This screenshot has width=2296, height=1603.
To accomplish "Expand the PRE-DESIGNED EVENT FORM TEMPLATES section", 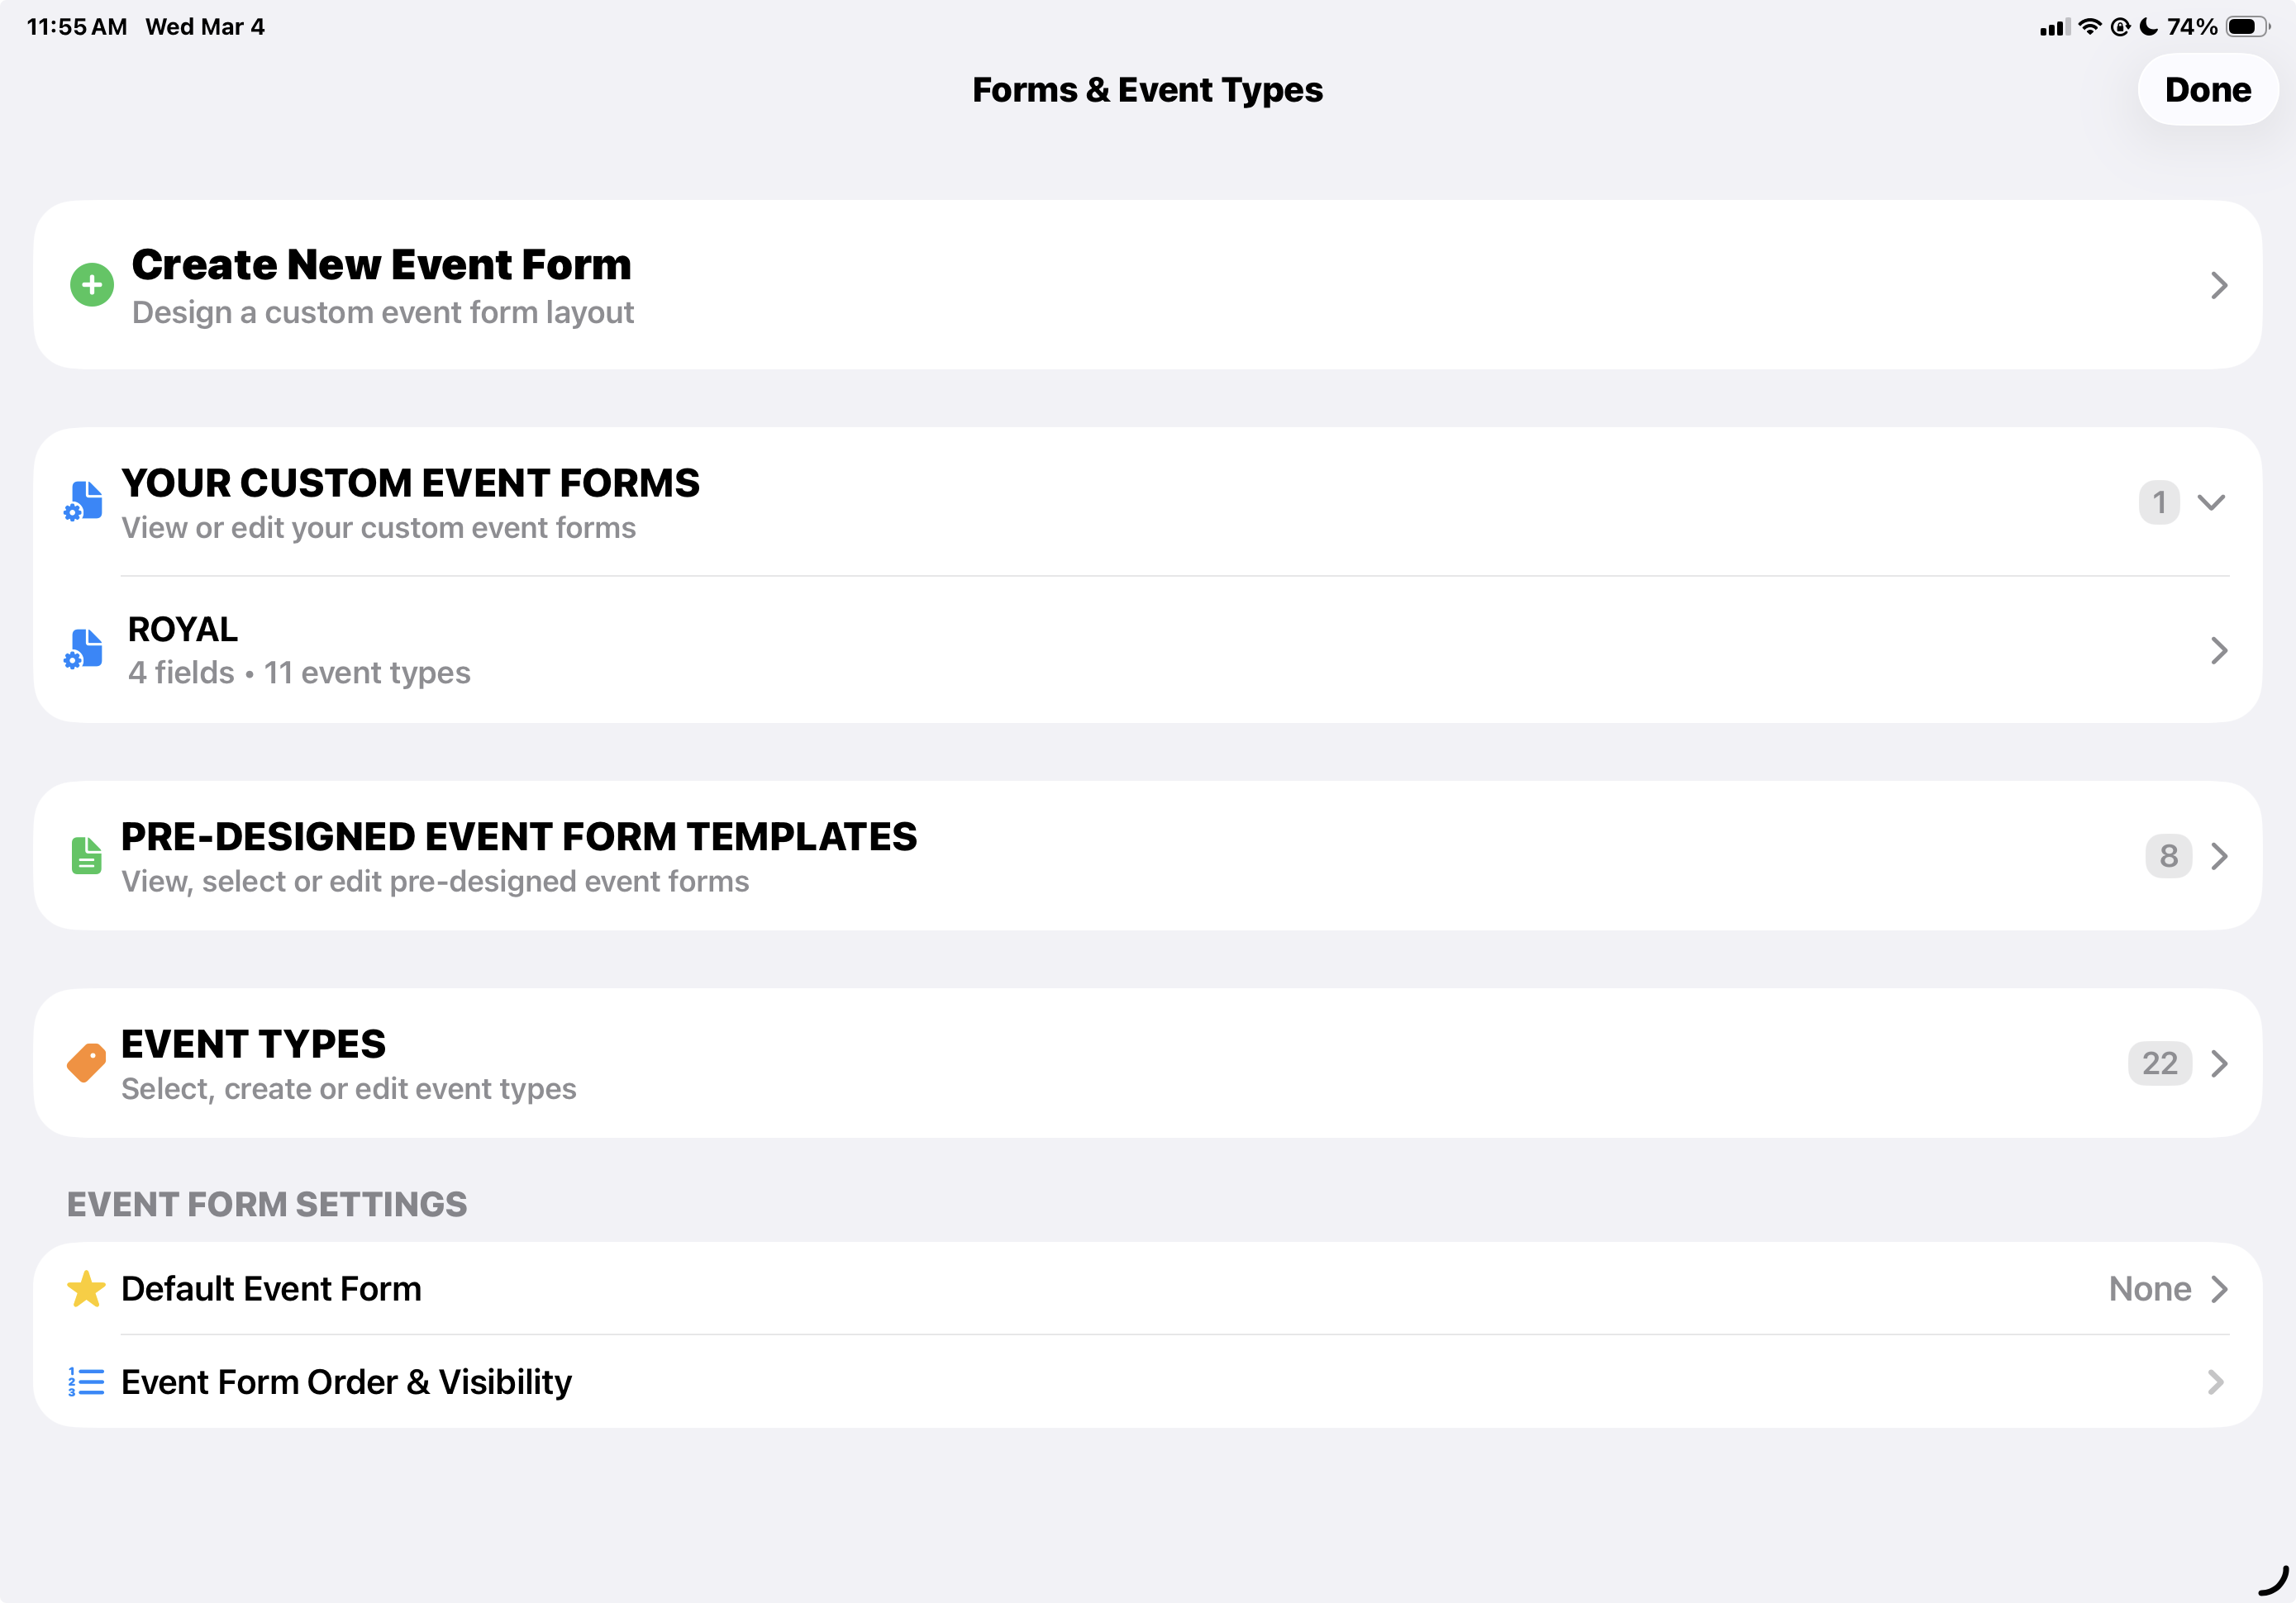I will [2220, 857].
